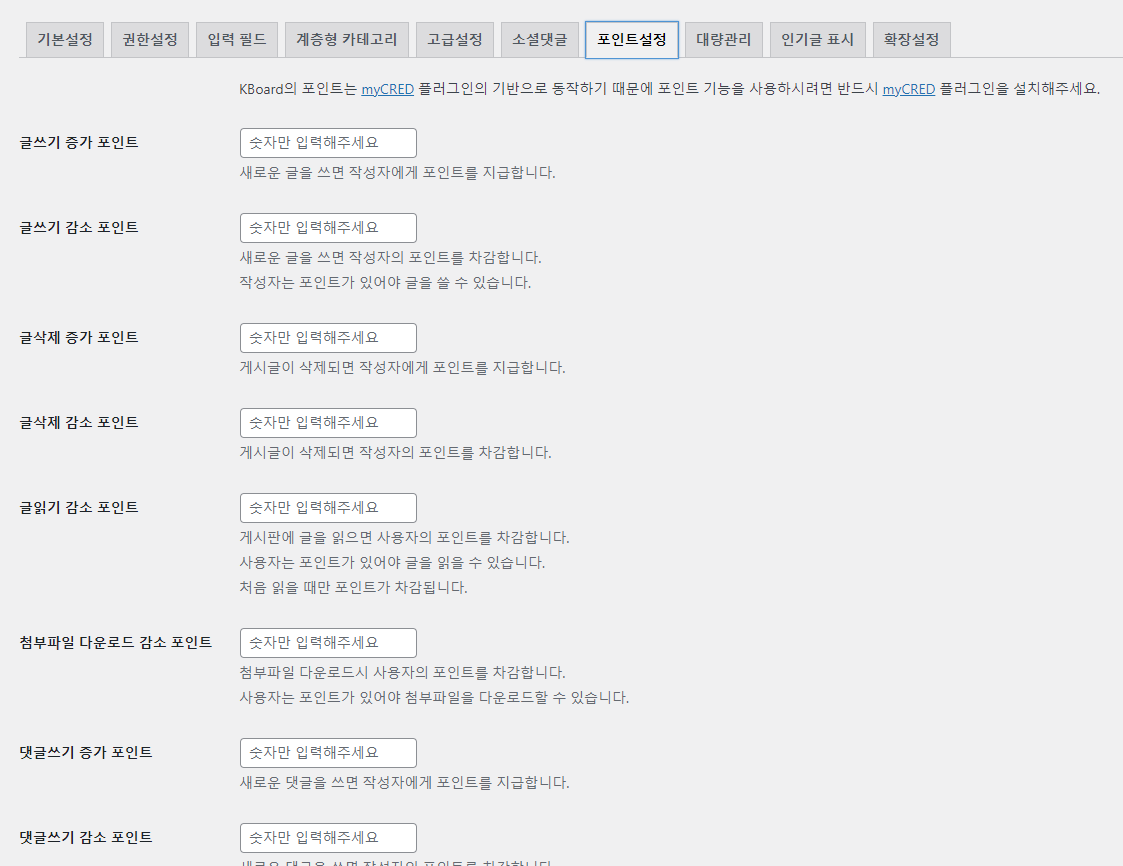This screenshot has width=1123, height=866.
Task: Click the 글쓰기 증가 포인트 label
Action: point(79,143)
